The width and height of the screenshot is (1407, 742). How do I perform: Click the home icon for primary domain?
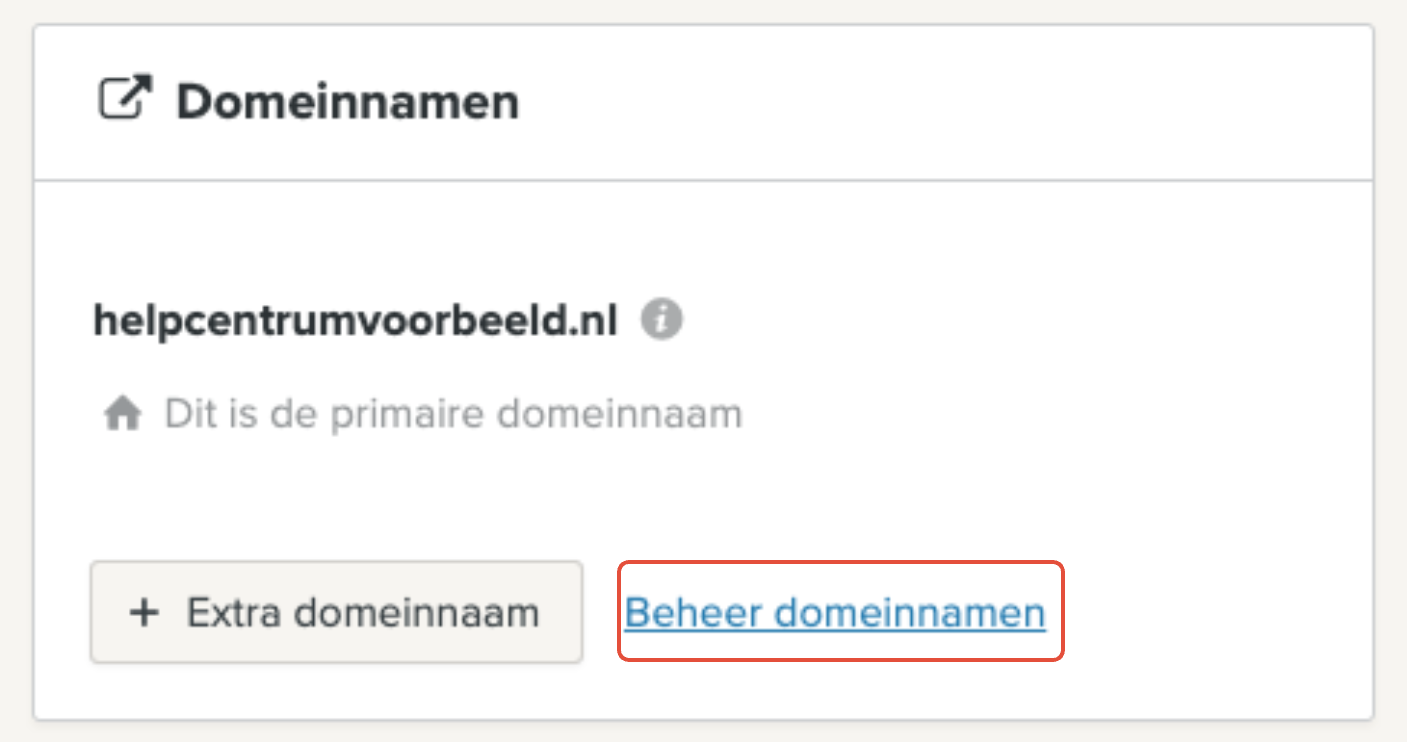coord(122,414)
